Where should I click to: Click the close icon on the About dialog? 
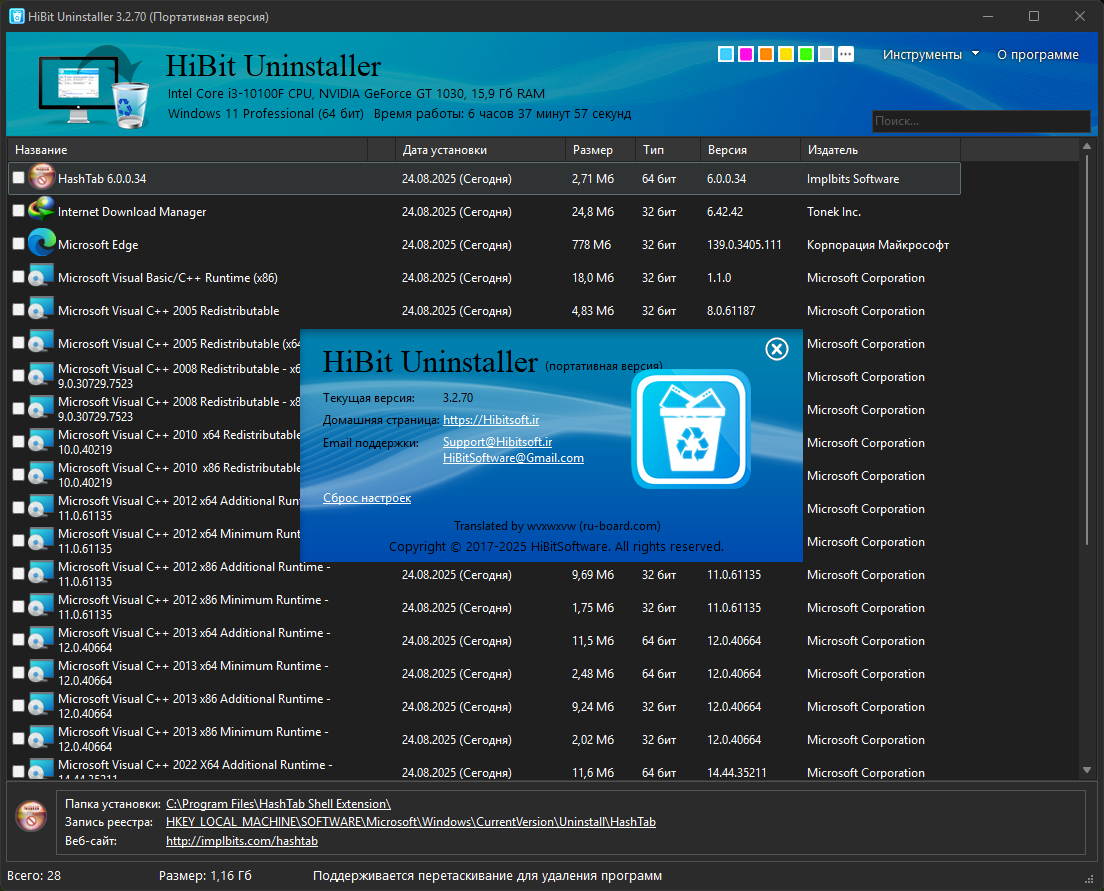[x=777, y=349]
